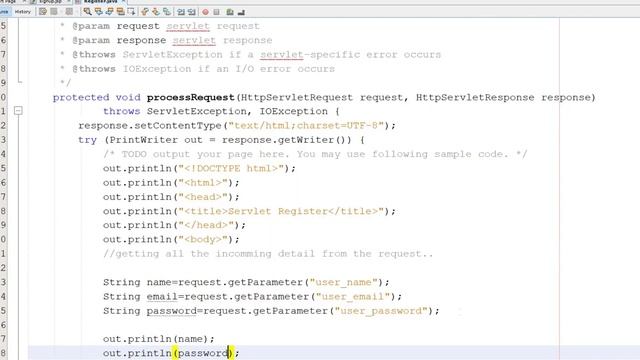This screenshot has height=360, width=640.
Task: Place the cursor on the "user_name" string
Action: [x=344, y=282]
